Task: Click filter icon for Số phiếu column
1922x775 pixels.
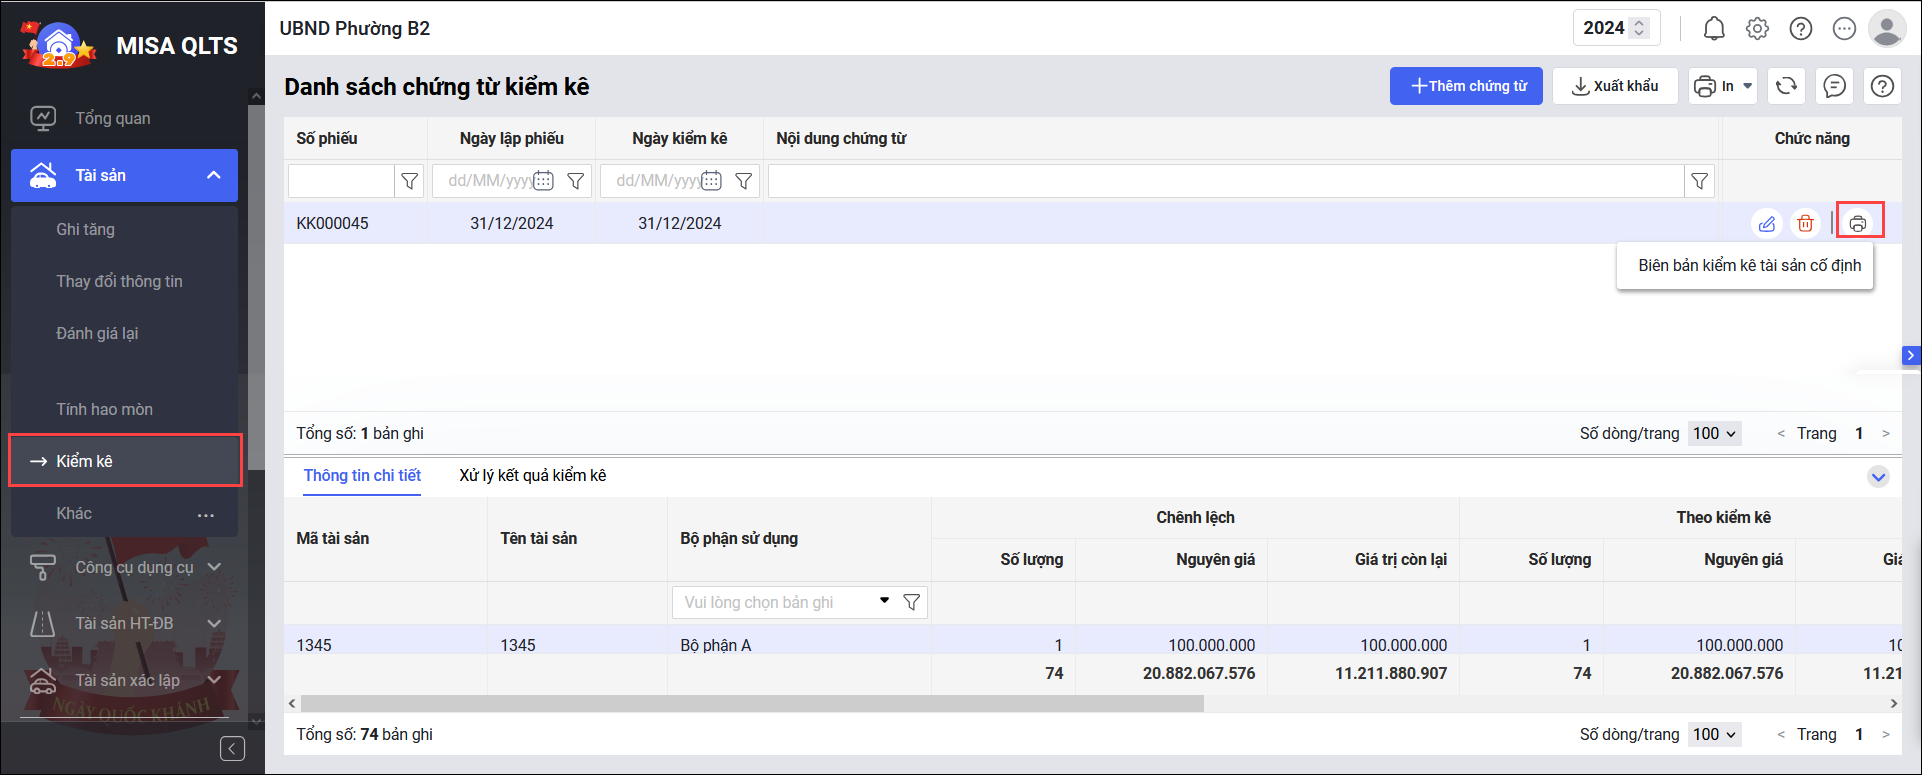Action: pyautogui.click(x=409, y=181)
